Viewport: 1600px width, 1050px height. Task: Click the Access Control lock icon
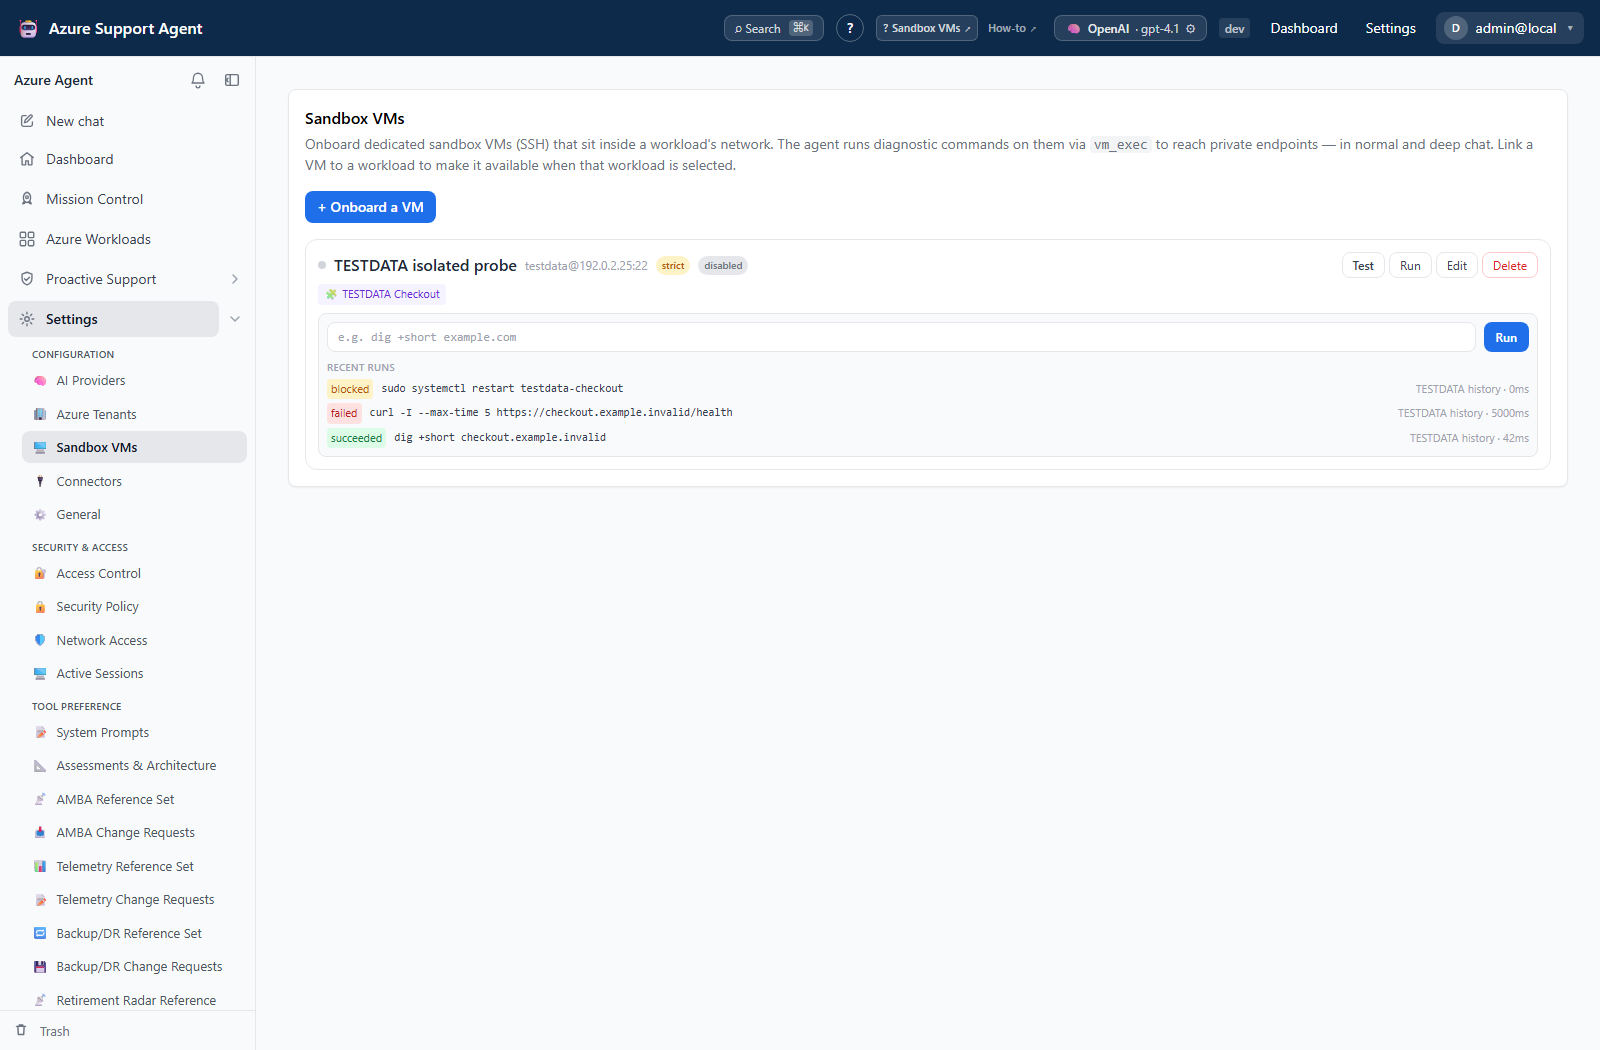point(40,573)
